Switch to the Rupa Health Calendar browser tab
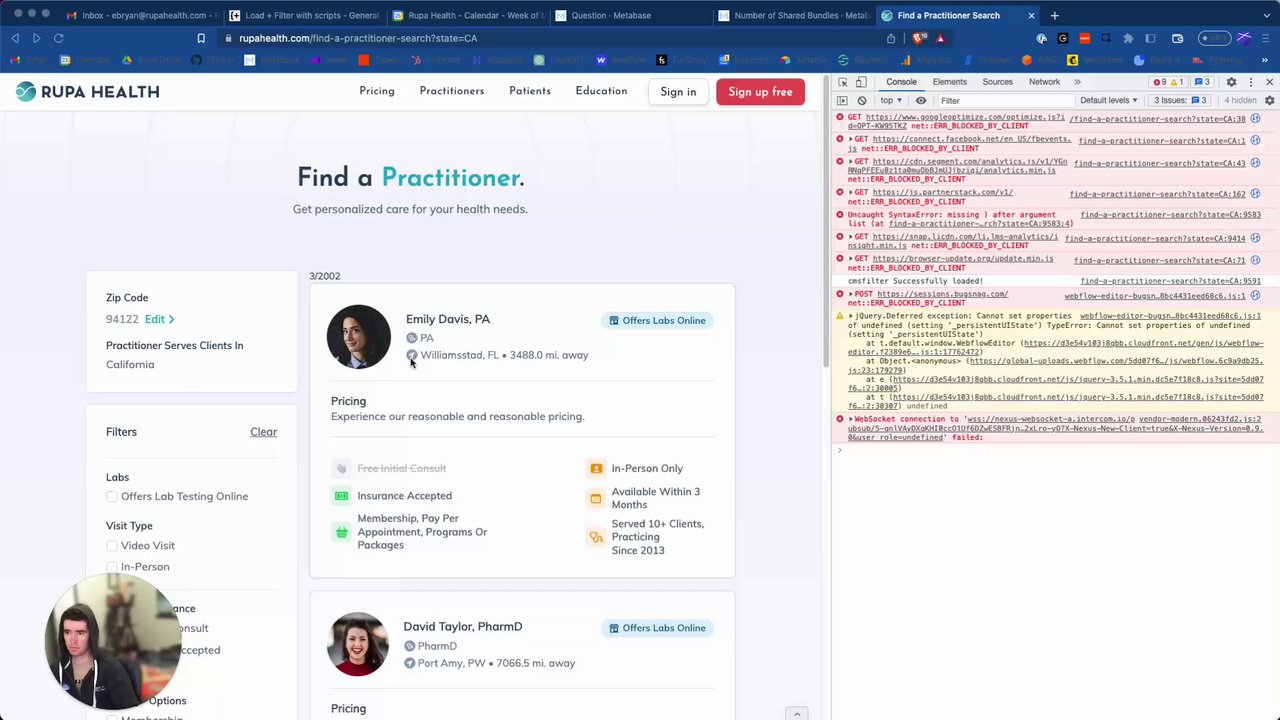The width and height of the screenshot is (1280, 720). pyautogui.click(x=469, y=15)
